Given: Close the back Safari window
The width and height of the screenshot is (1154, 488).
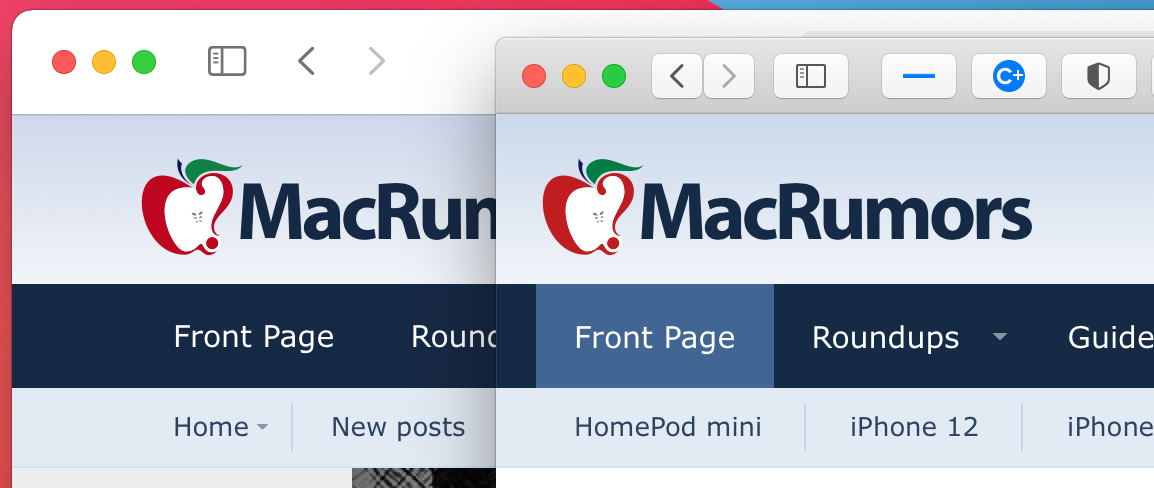Looking at the screenshot, I should (64, 62).
